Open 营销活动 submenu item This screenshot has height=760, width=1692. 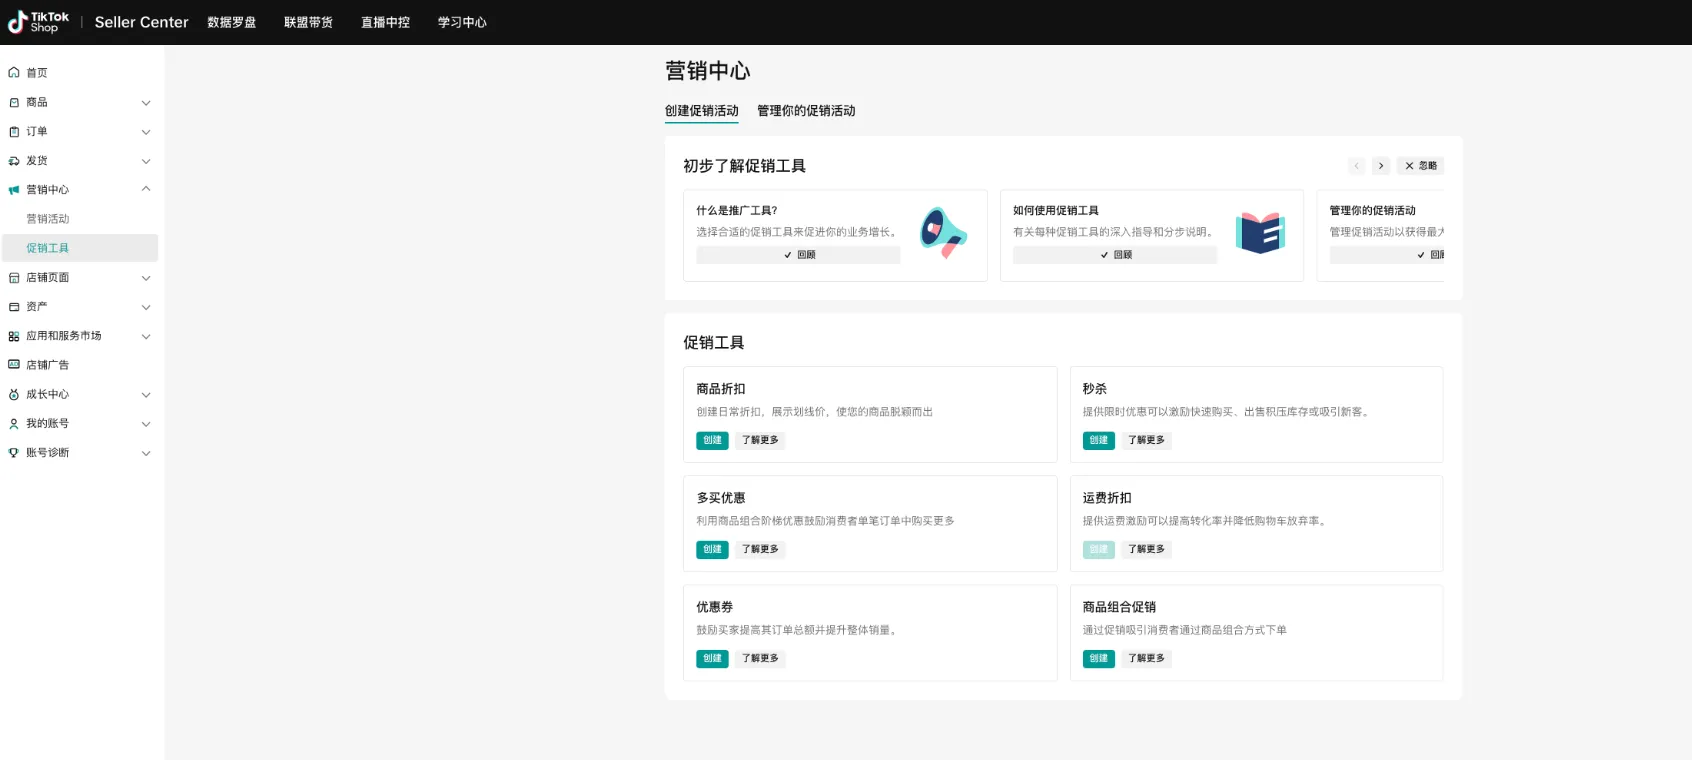(x=48, y=219)
